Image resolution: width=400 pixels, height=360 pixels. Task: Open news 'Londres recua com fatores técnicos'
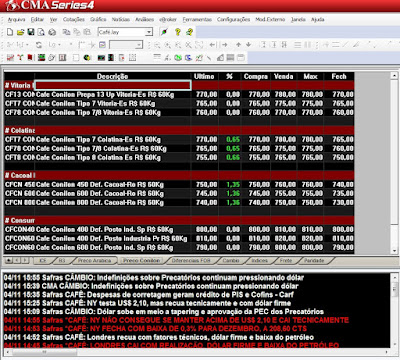(x=159, y=337)
